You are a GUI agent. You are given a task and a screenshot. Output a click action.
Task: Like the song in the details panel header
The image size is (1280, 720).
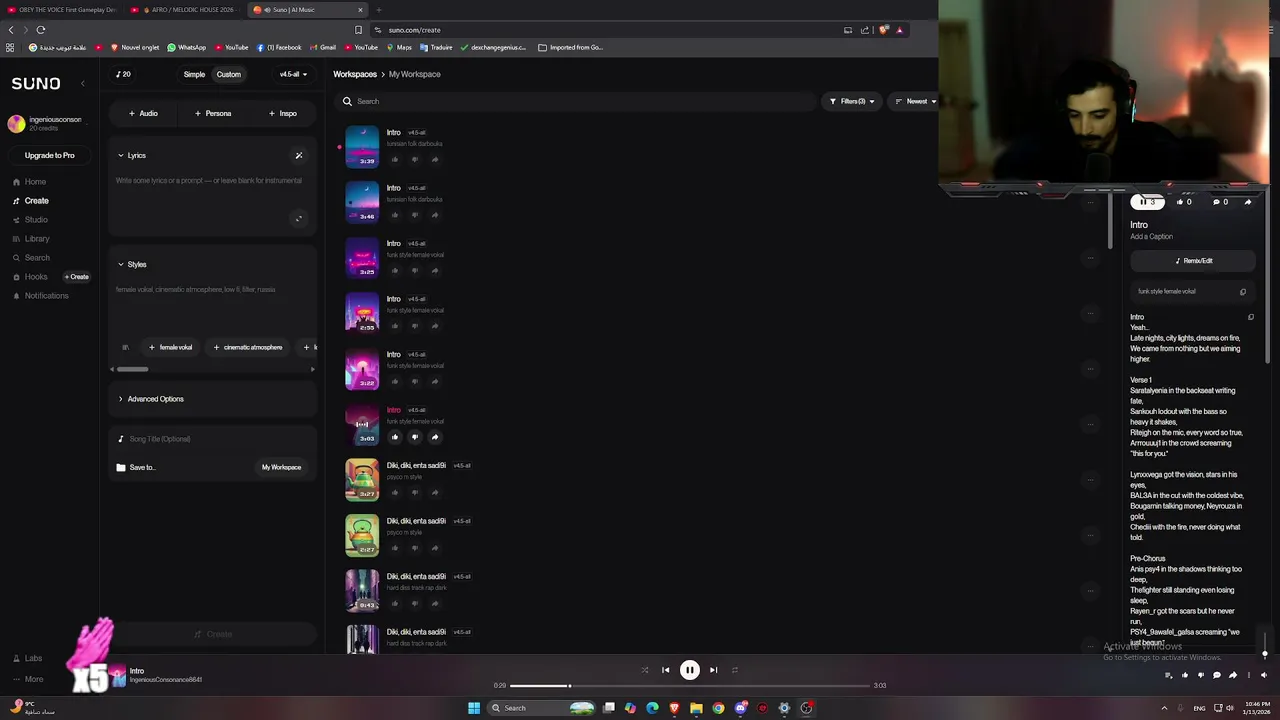pos(1184,202)
